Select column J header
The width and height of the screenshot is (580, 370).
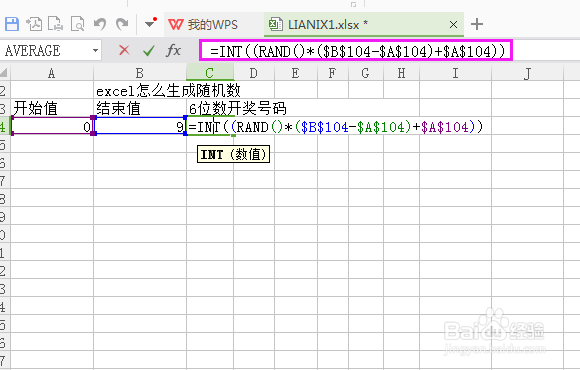pyautogui.click(x=527, y=73)
